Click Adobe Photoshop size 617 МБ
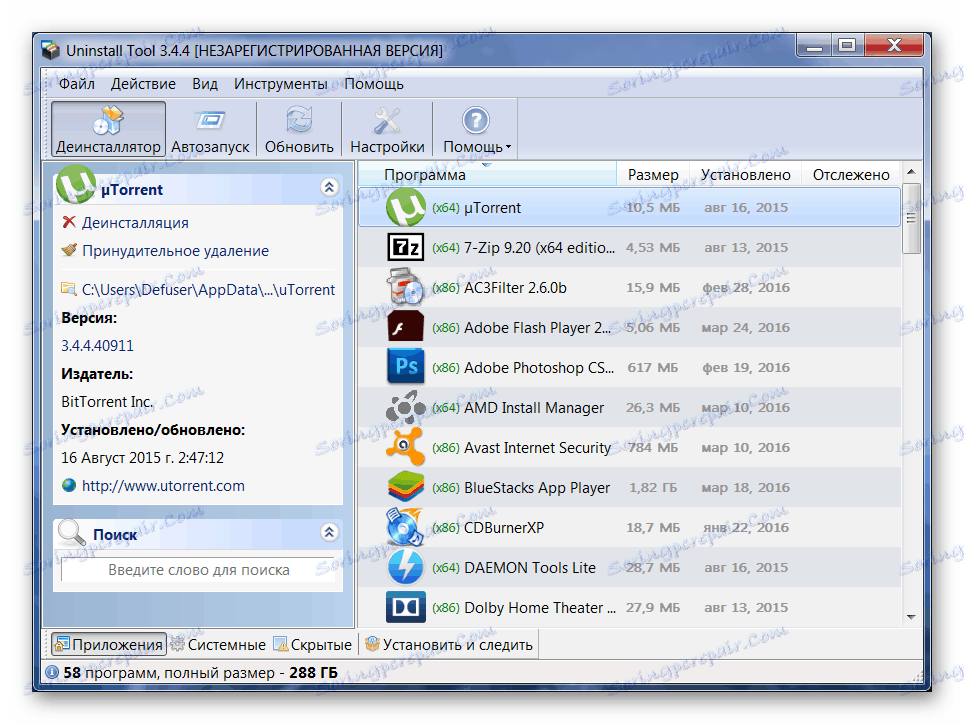 click(x=653, y=368)
